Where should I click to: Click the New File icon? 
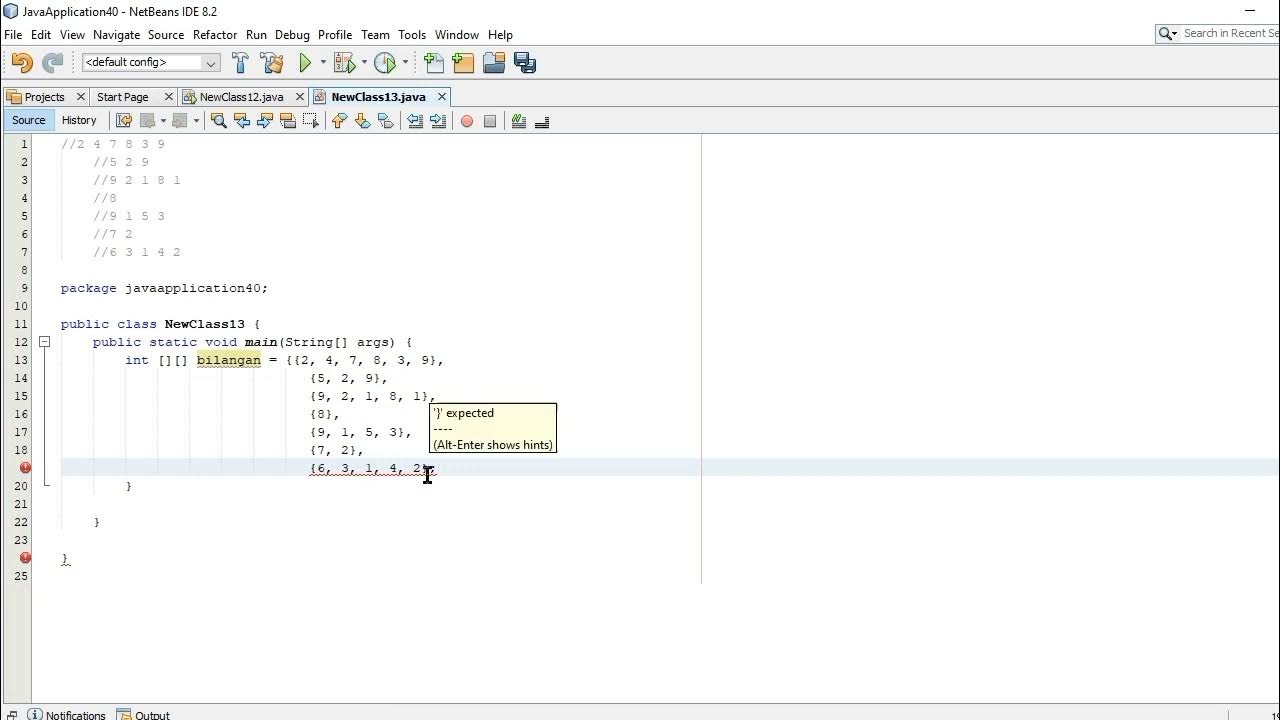pos(433,62)
